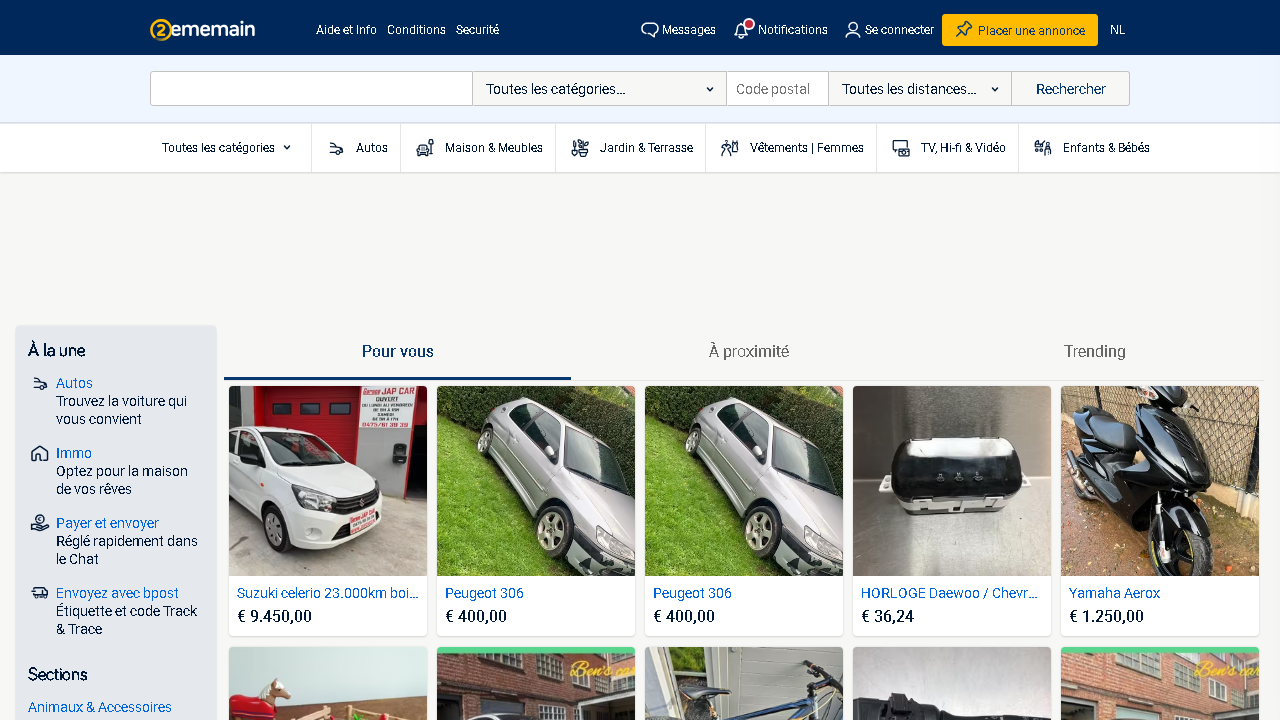
Task: Click the Rechercher button
Action: (x=1070, y=89)
